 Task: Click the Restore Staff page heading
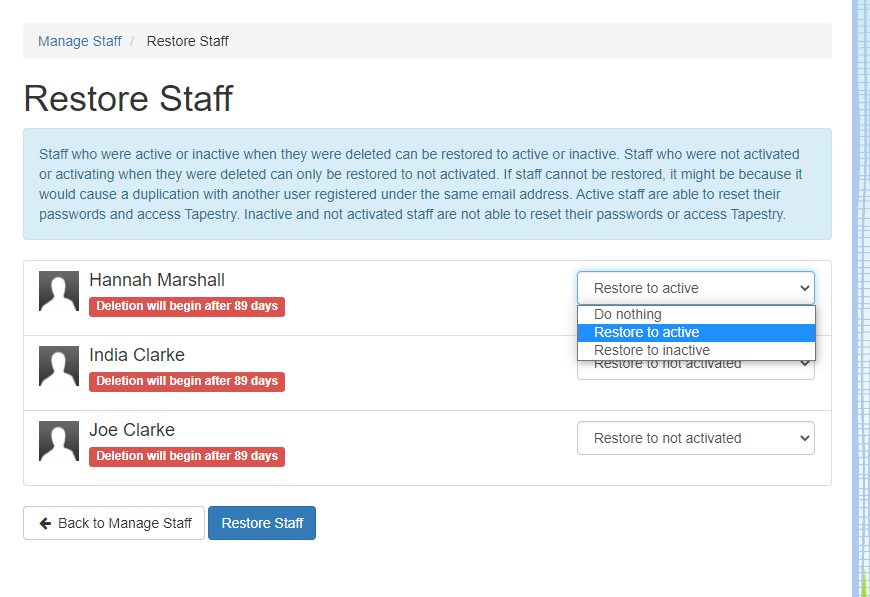point(128,99)
